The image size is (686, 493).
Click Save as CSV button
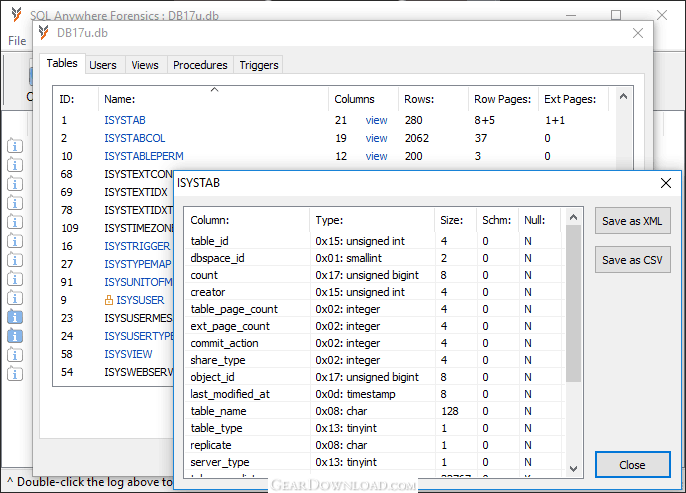click(x=632, y=260)
